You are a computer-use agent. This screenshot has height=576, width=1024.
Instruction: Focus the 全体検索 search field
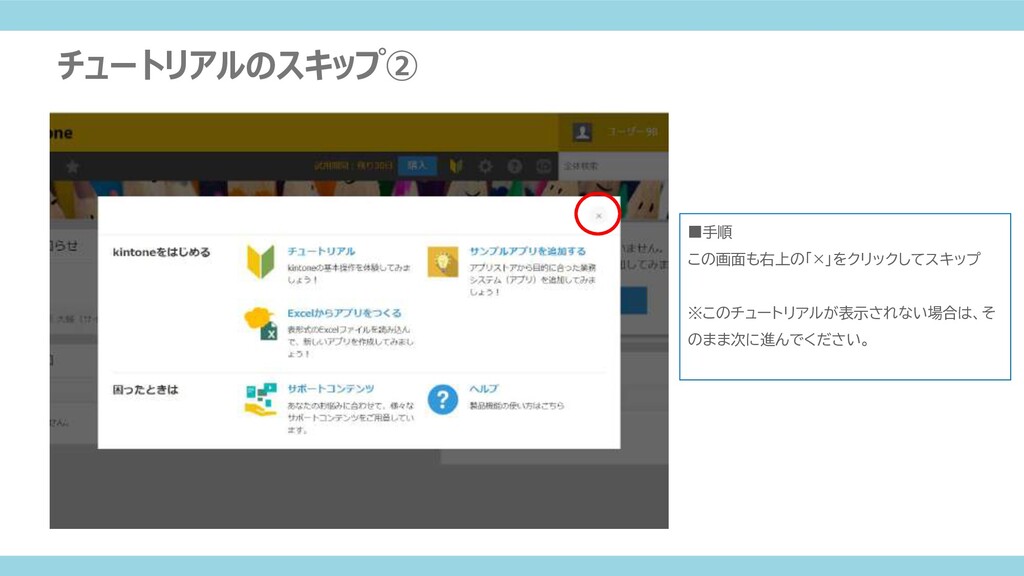tap(613, 166)
